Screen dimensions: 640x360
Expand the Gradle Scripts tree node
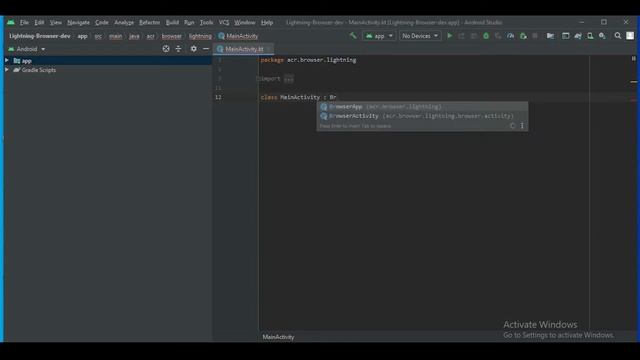7,70
